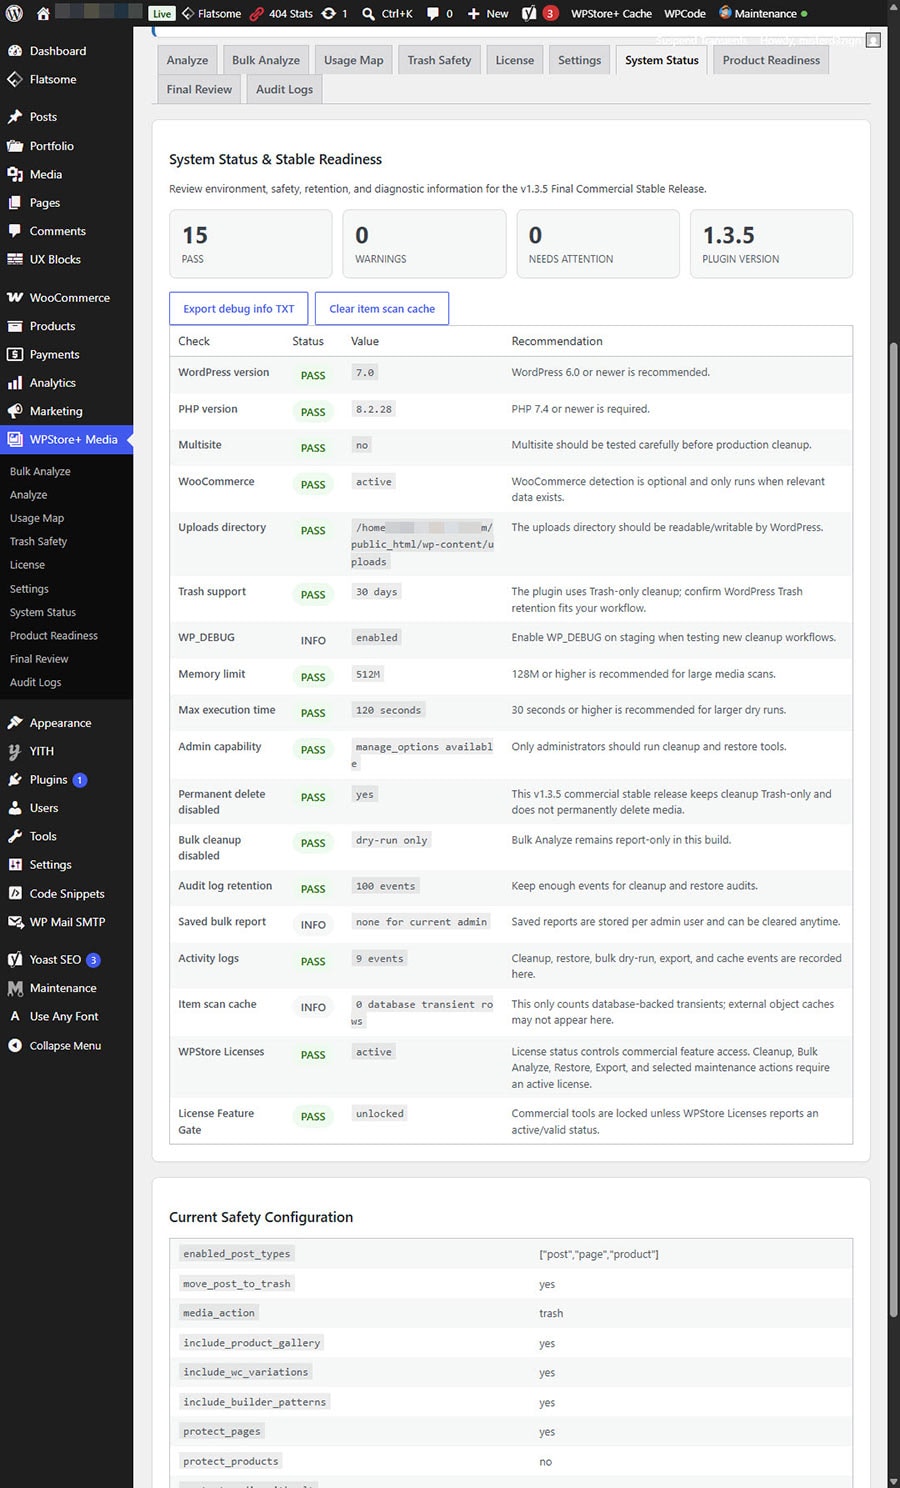
Task: Click Clear item scan cache button
Action: 382,309
